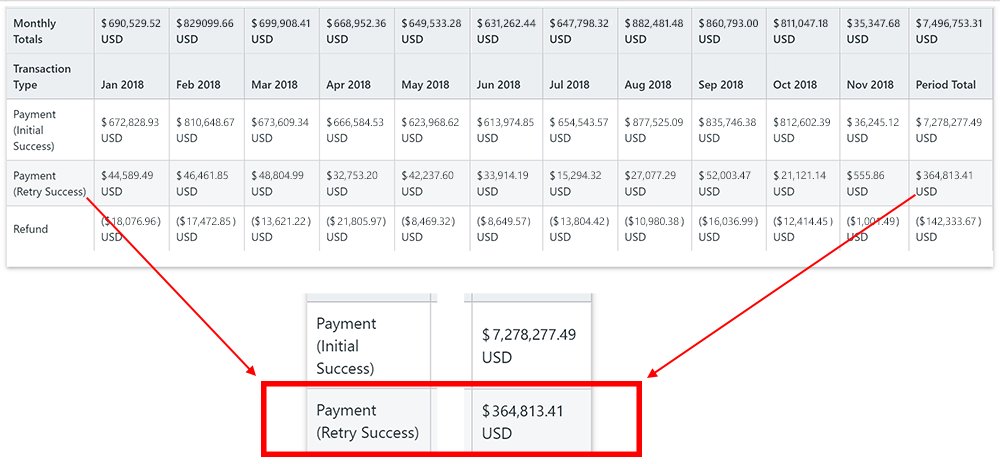Select monthly total $811,047.18 USD
The height and width of the screenshot is (464, 1000).
803,31
